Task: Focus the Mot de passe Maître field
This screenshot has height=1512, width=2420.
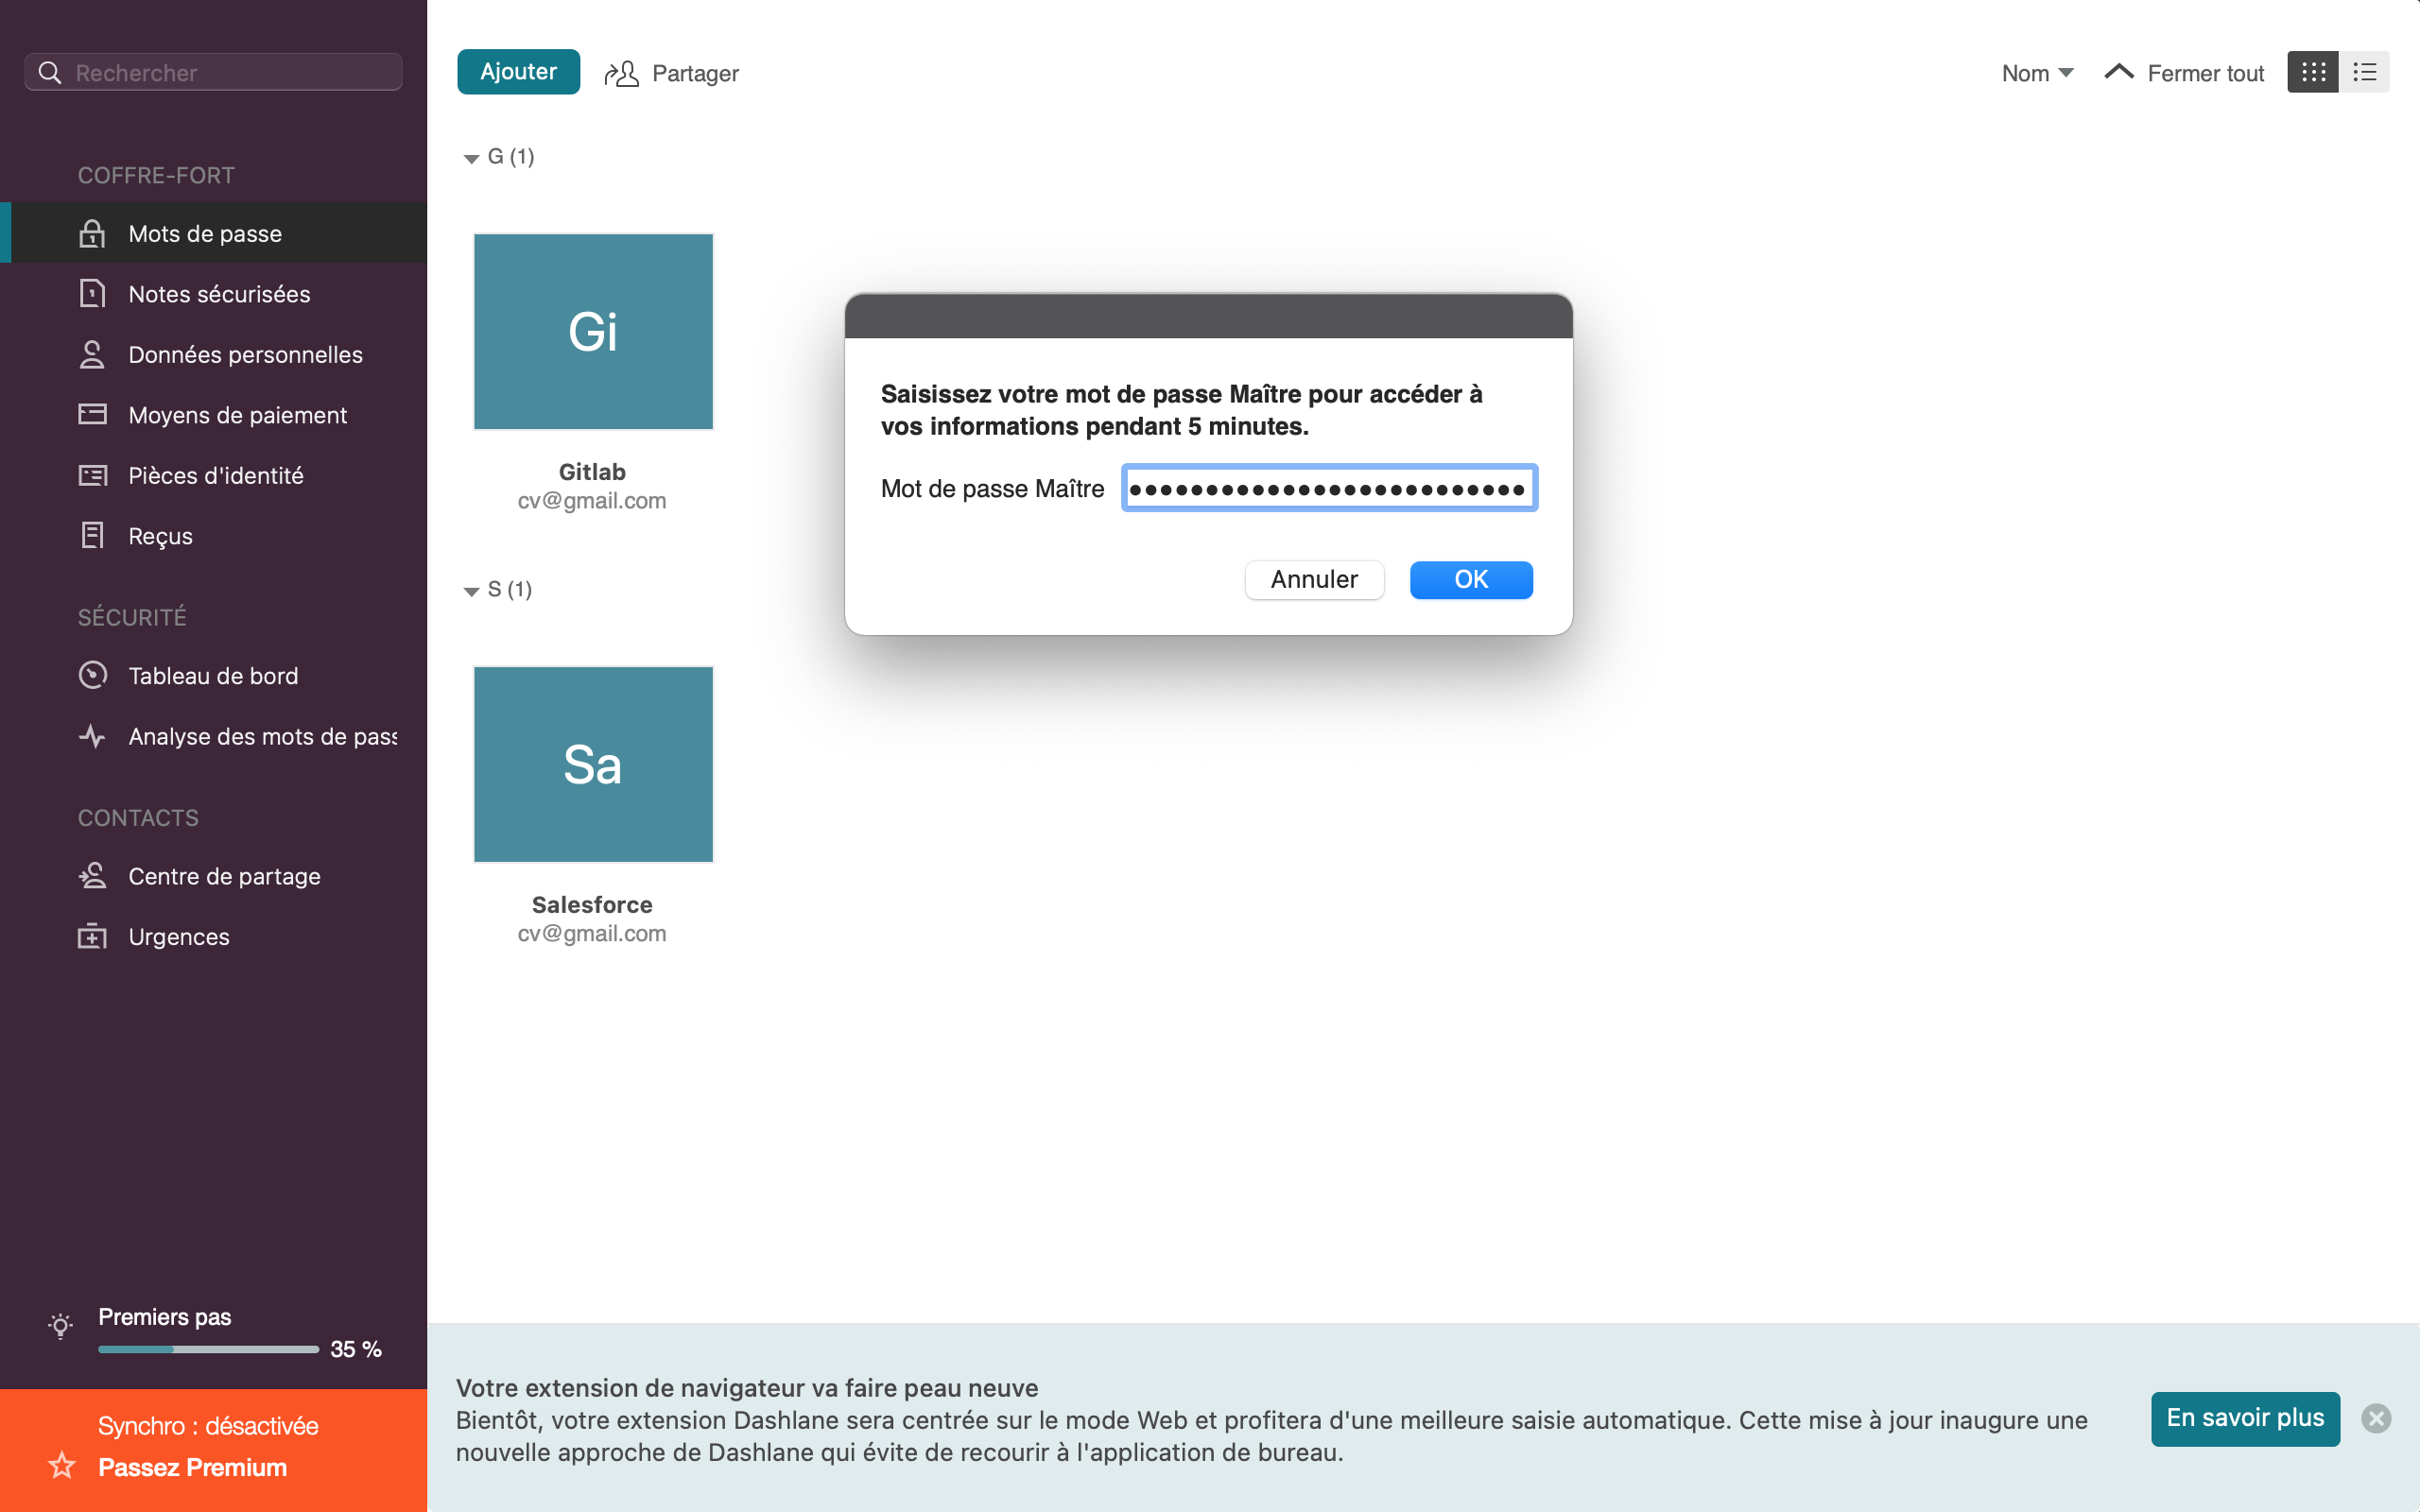Action: pyautogui.click(x=1328, y=488)
